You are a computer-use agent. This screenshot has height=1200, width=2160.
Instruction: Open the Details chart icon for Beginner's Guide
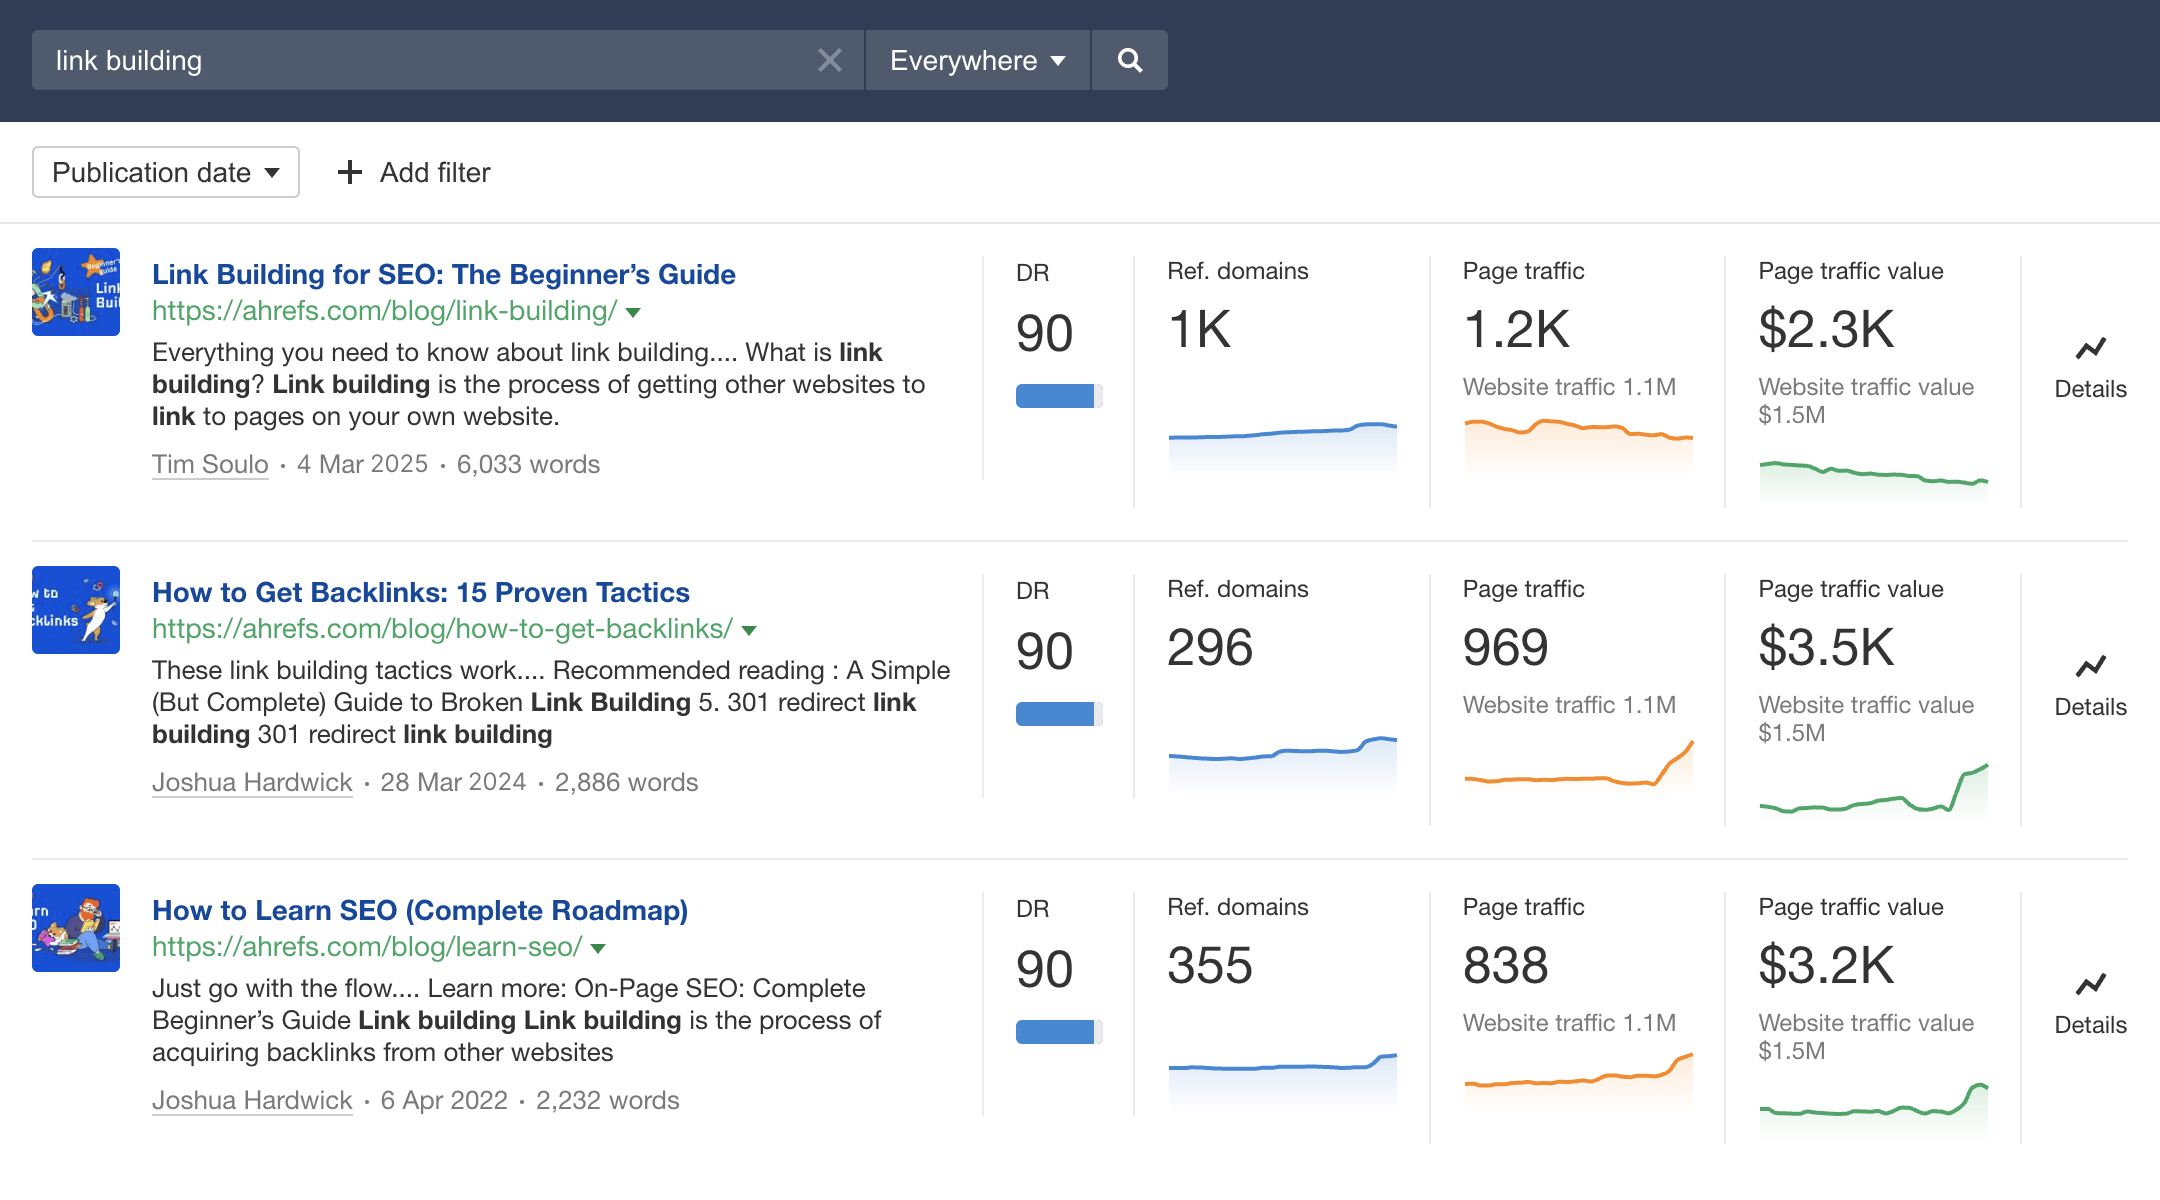[x=2090, y=349]
